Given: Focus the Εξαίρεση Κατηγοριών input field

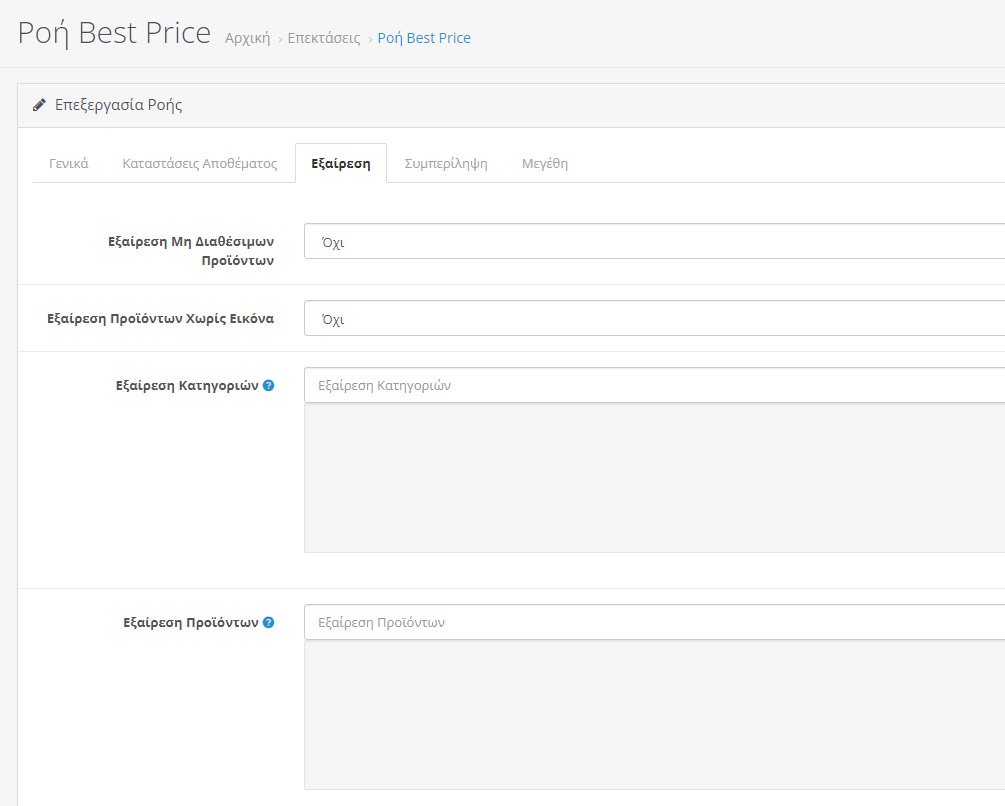Looking at the screenshot, I should click(x=654, y=385).
